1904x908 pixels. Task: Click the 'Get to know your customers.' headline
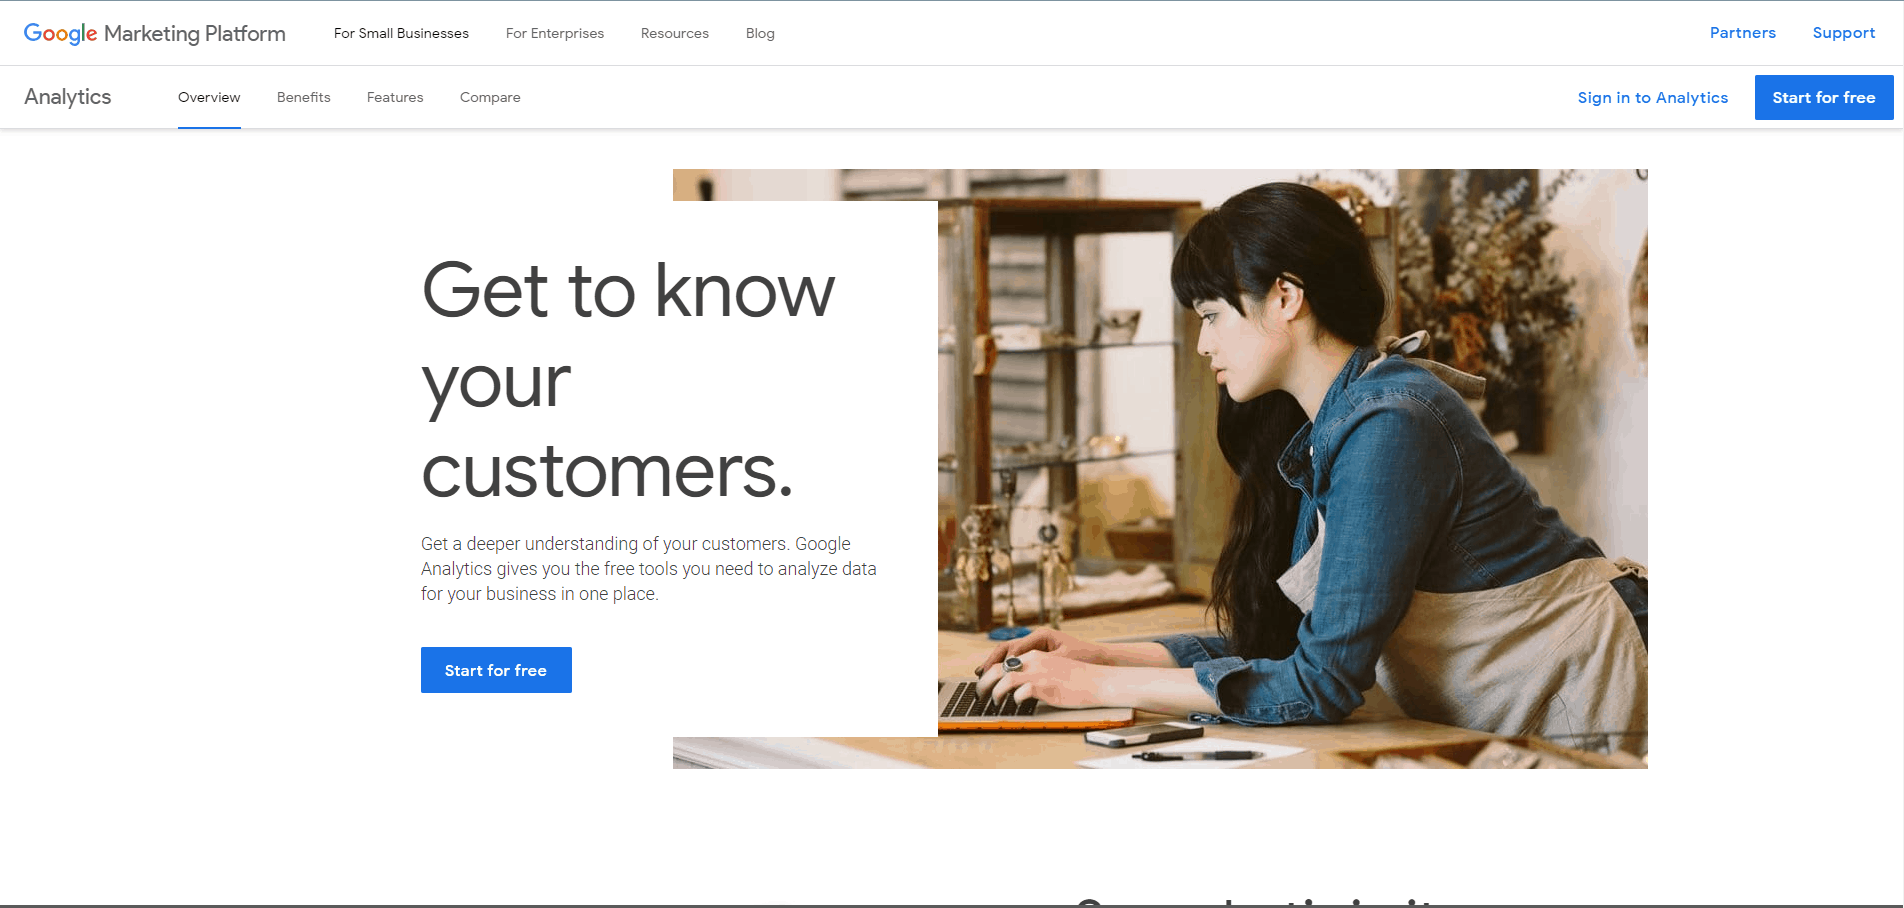coord(628,380)
